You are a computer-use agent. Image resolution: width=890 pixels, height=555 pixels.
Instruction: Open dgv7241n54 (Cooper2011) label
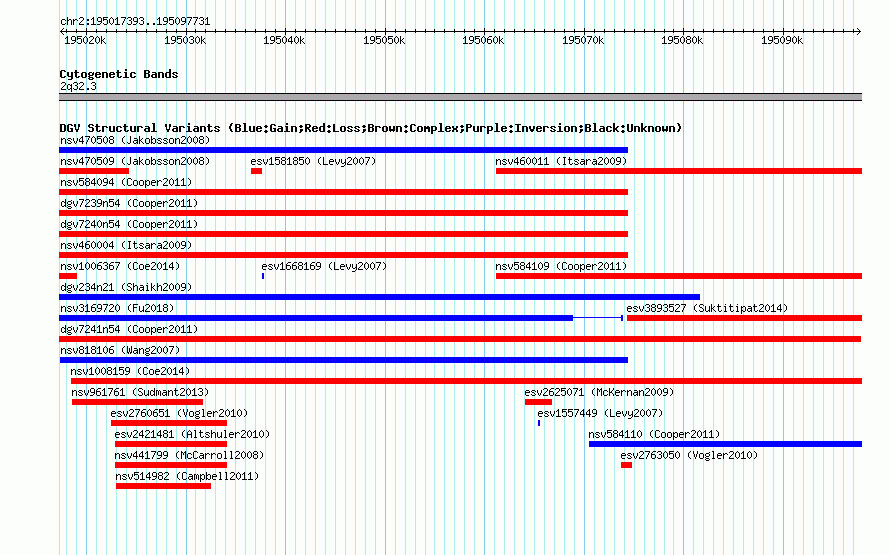click(x=129, y=329)
